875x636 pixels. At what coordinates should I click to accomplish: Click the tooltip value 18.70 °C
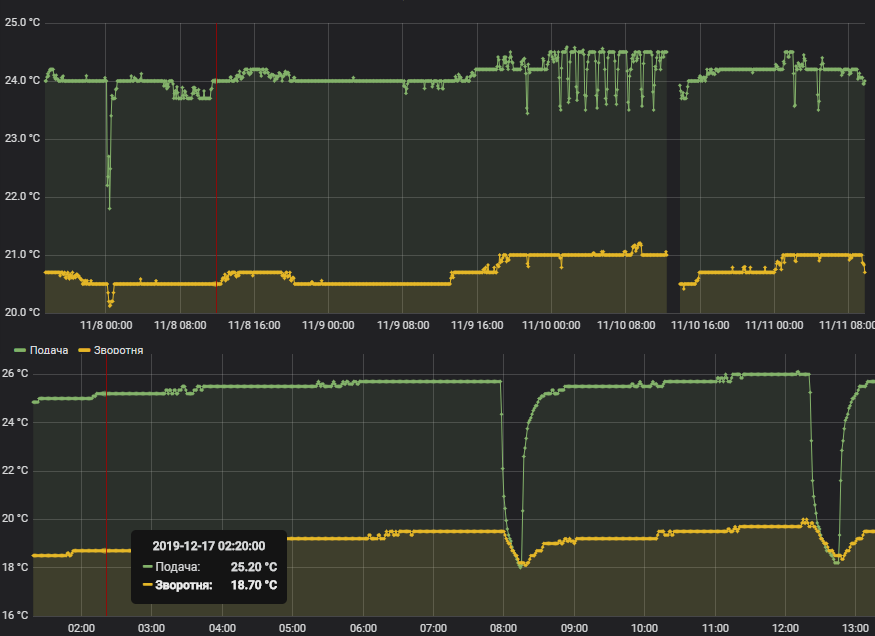point(254,586)
